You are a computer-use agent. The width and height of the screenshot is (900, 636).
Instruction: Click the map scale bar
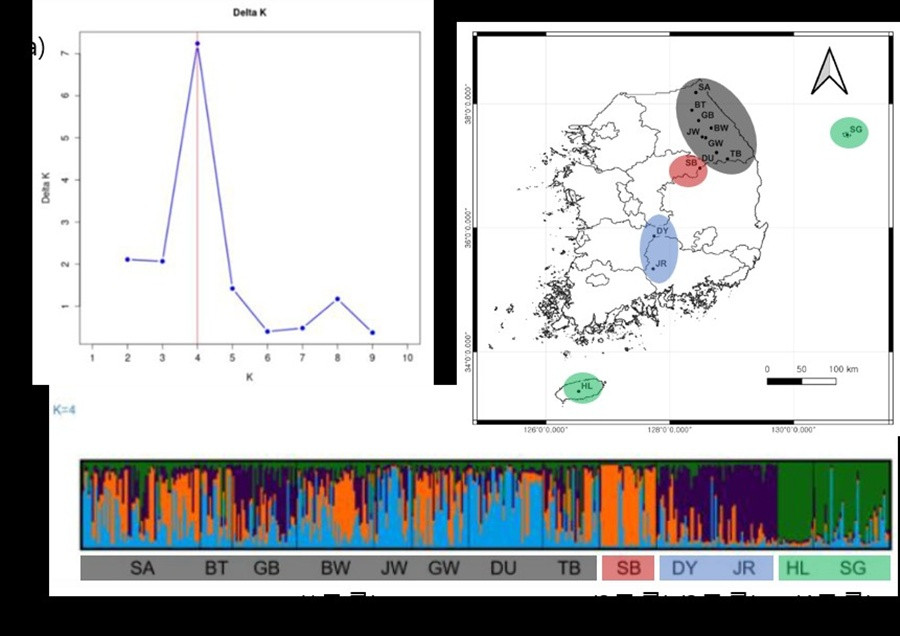point(800,381)
